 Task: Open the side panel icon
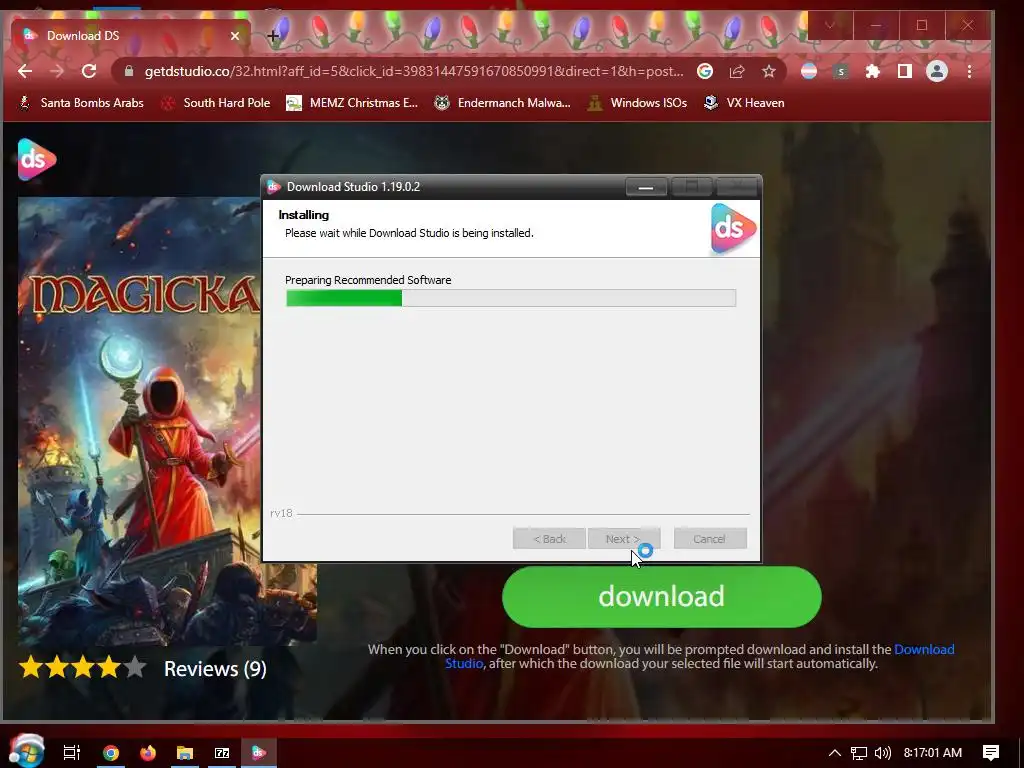point(904,71)
